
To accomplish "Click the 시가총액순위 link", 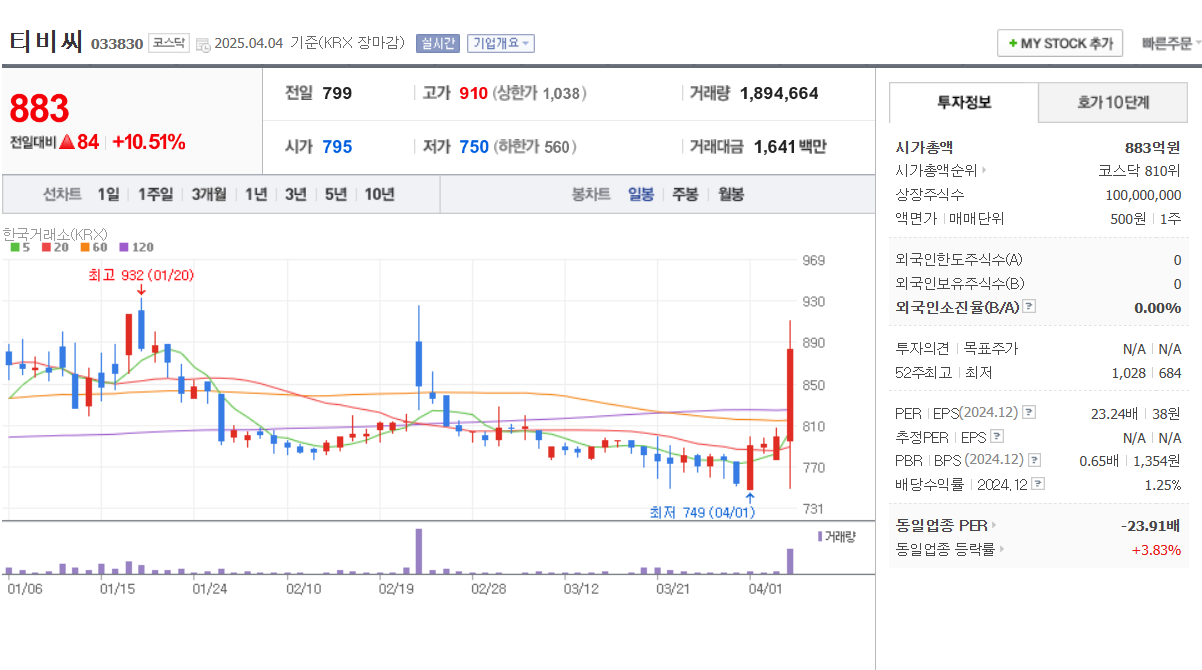I will coord(936,171).
